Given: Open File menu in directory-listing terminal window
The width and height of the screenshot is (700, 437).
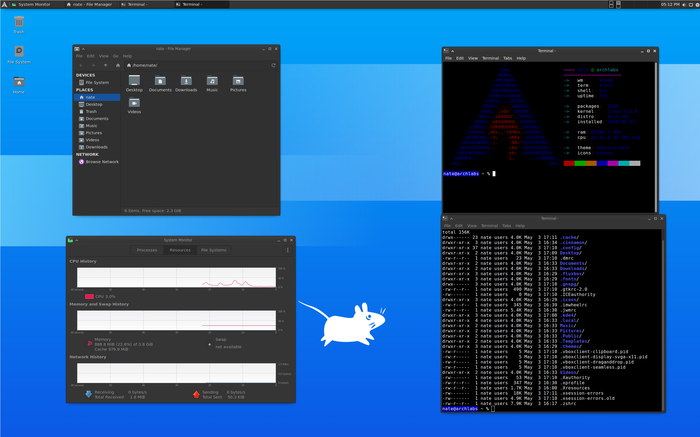Looking at the screenshot, I should tap(447, 226).
